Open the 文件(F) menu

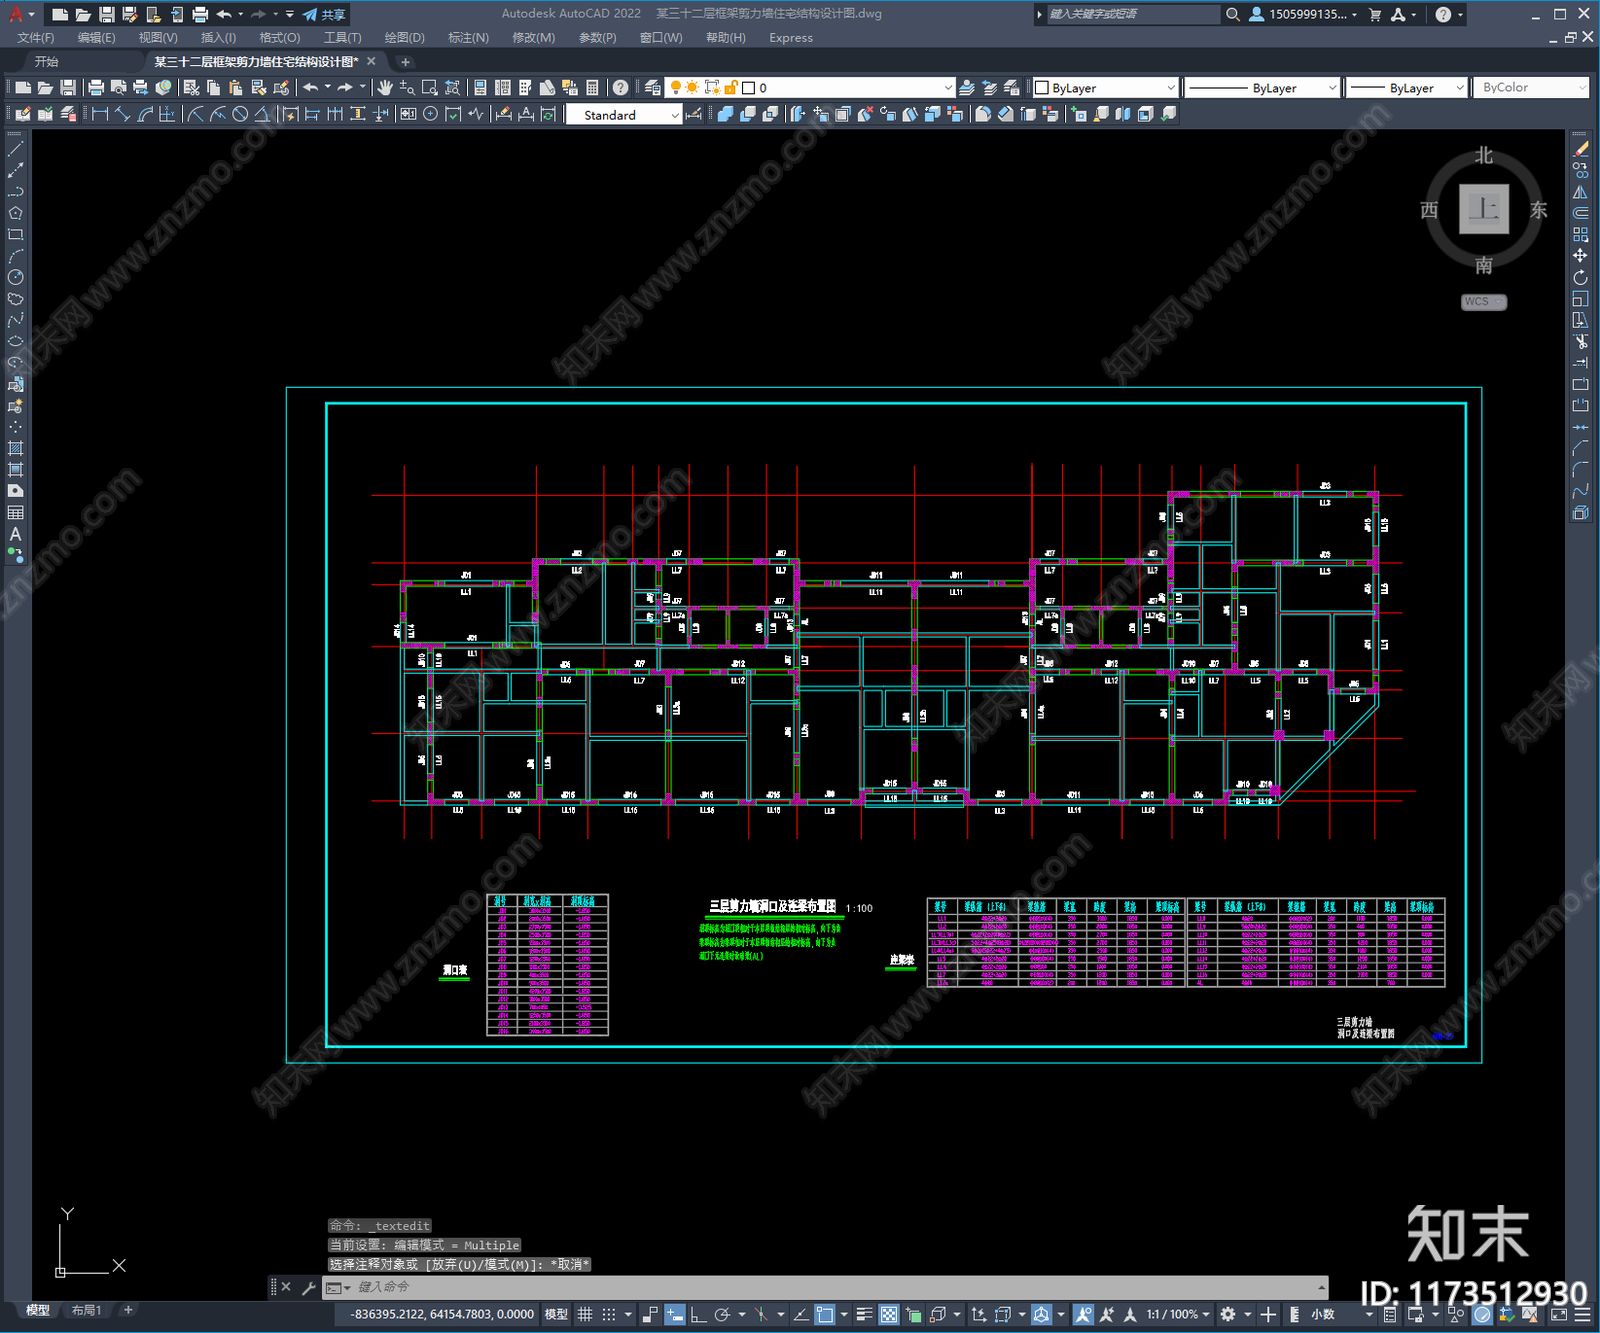pyautogui.click(x=35, y=38)
